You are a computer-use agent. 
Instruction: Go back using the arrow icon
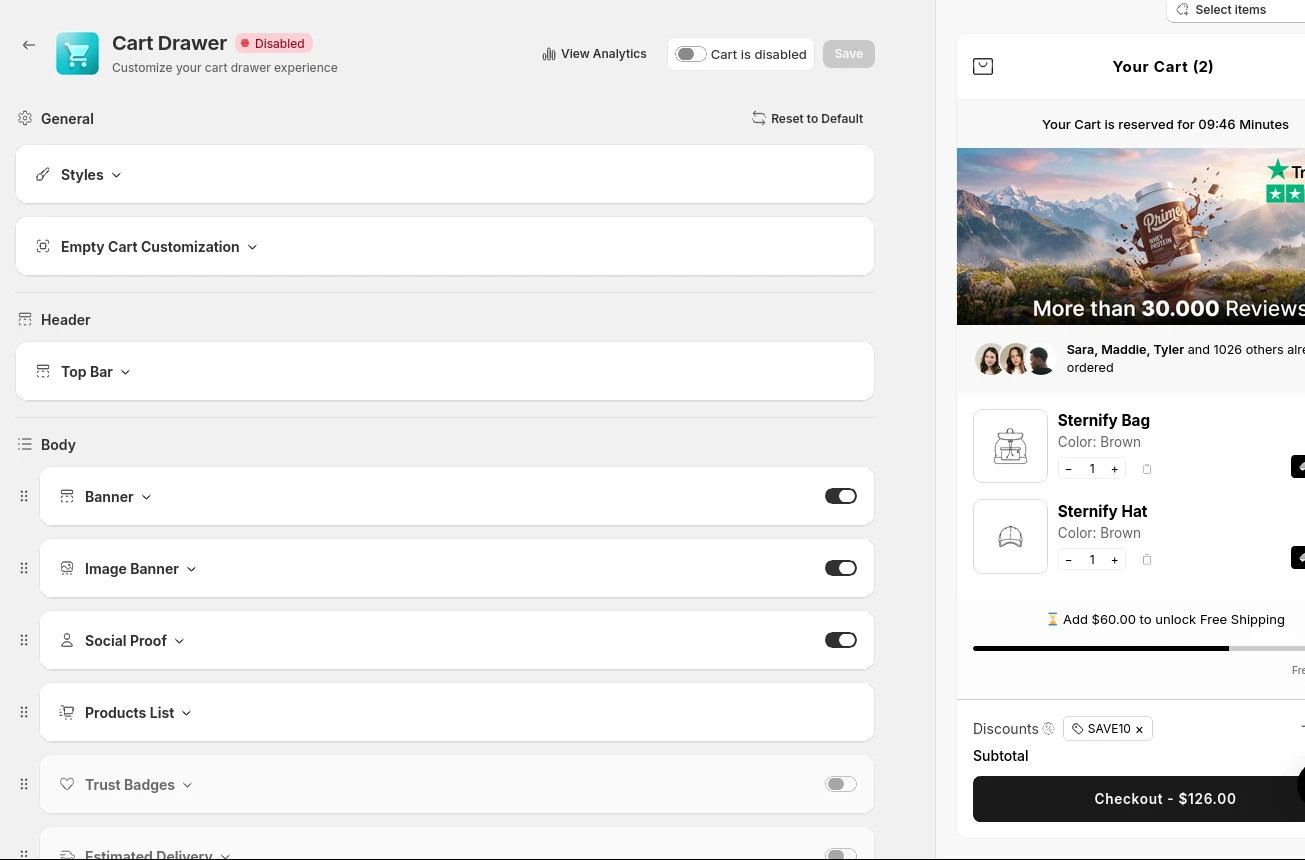point(29,45)
